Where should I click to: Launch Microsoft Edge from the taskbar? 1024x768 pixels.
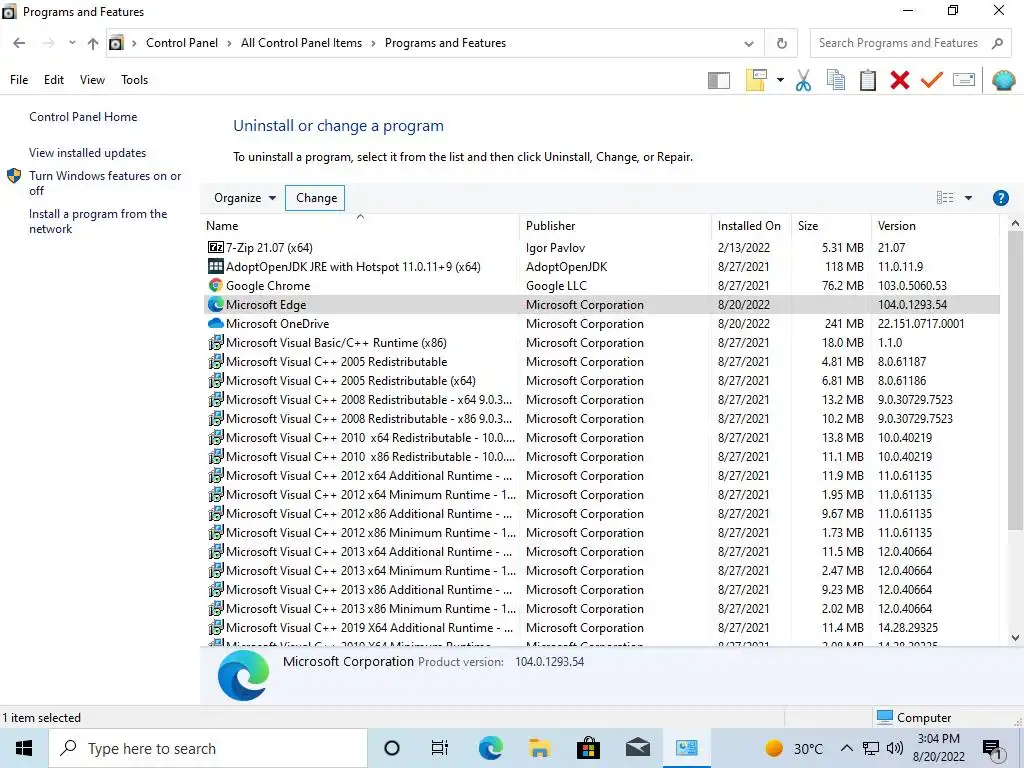[490, 748]
